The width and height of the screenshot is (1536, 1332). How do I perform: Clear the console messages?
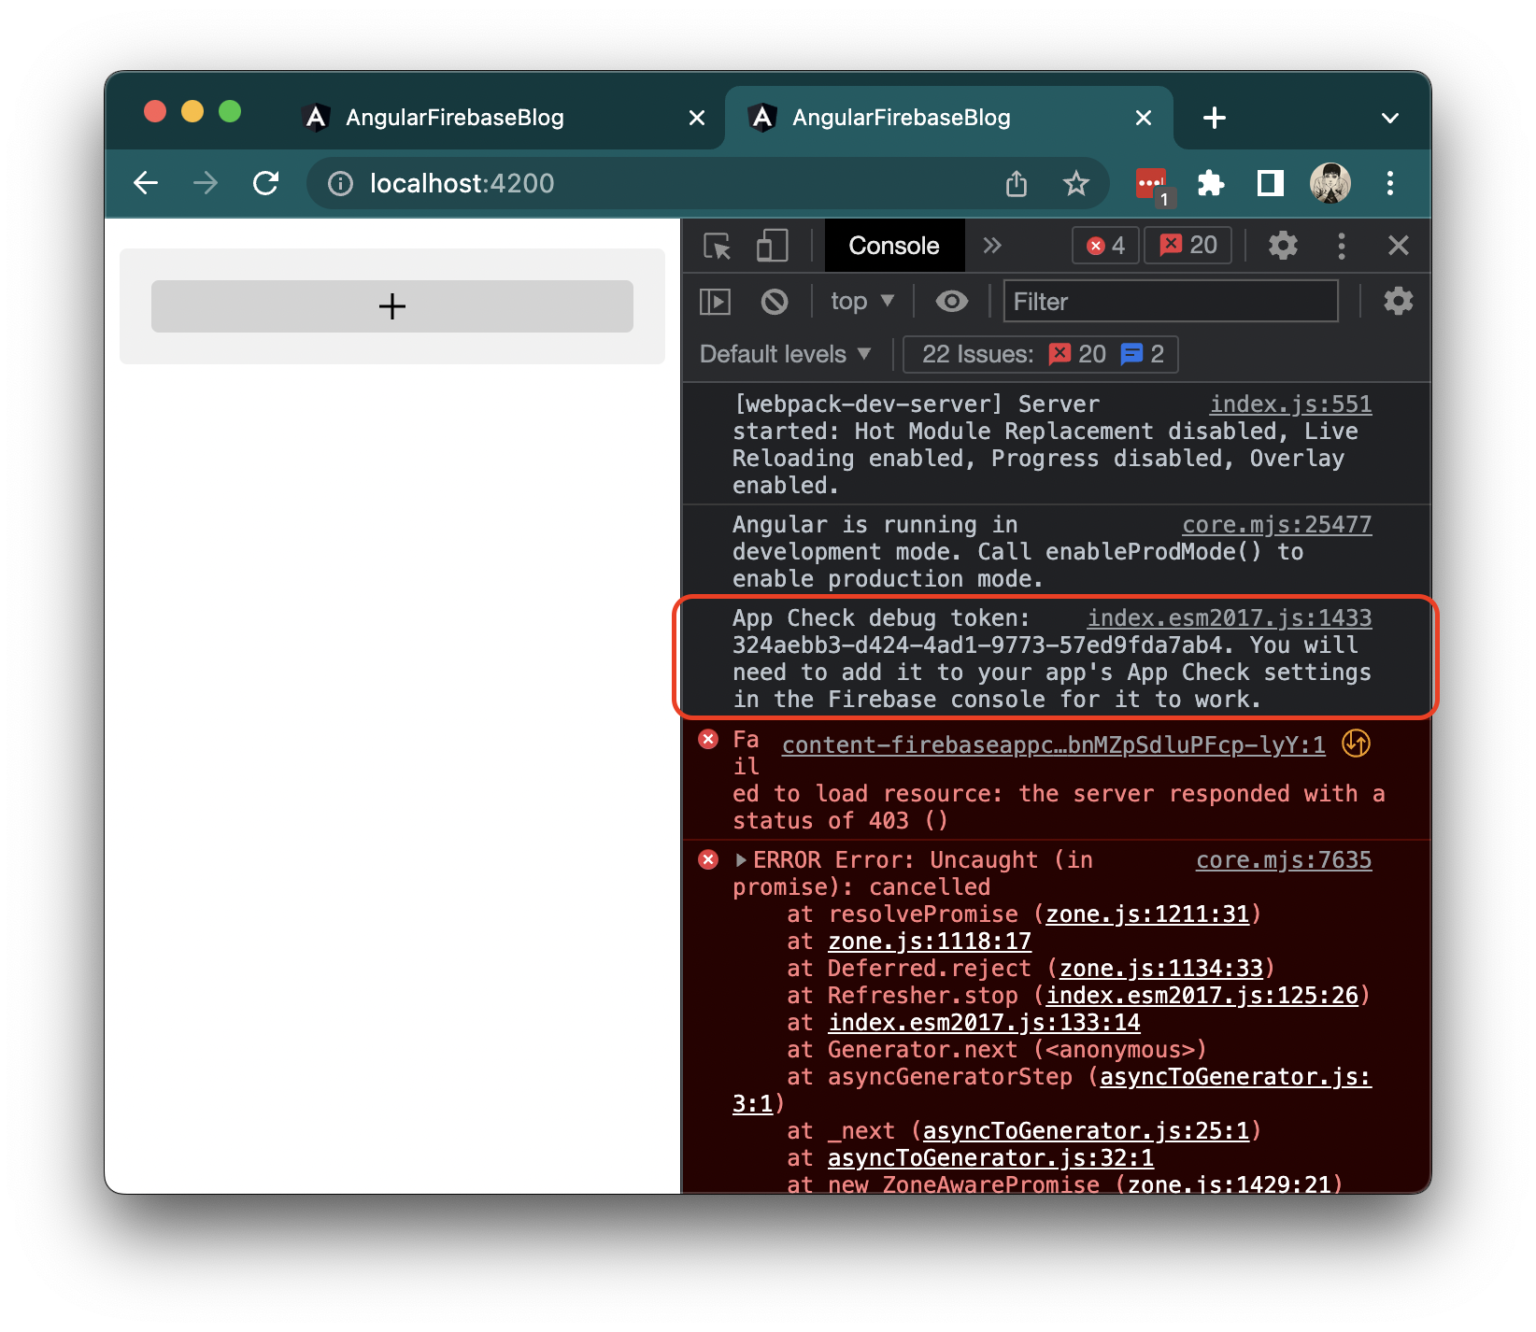(x=774, y=301)
